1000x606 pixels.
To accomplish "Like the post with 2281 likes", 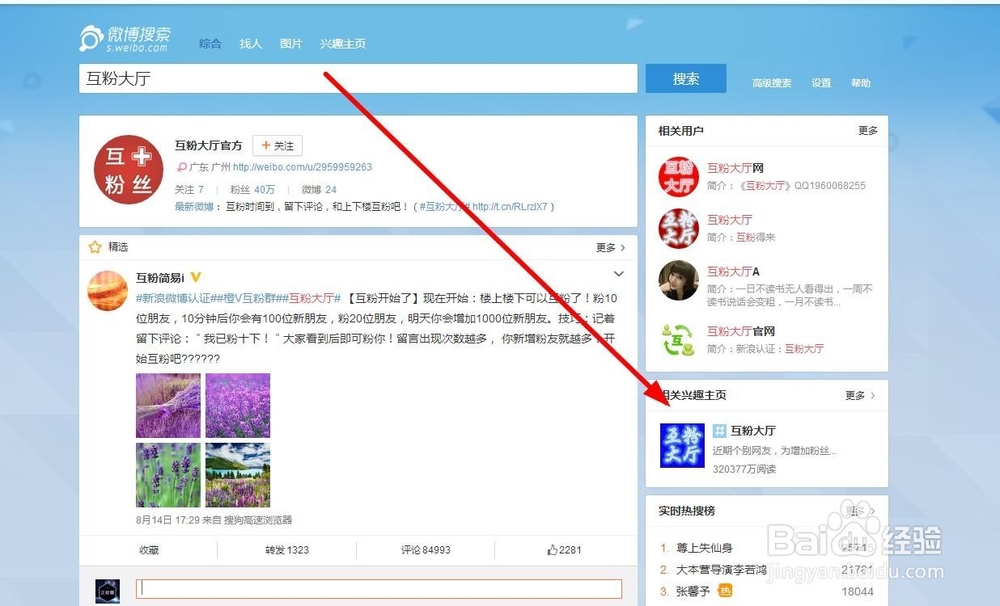I will coord(564,550).
